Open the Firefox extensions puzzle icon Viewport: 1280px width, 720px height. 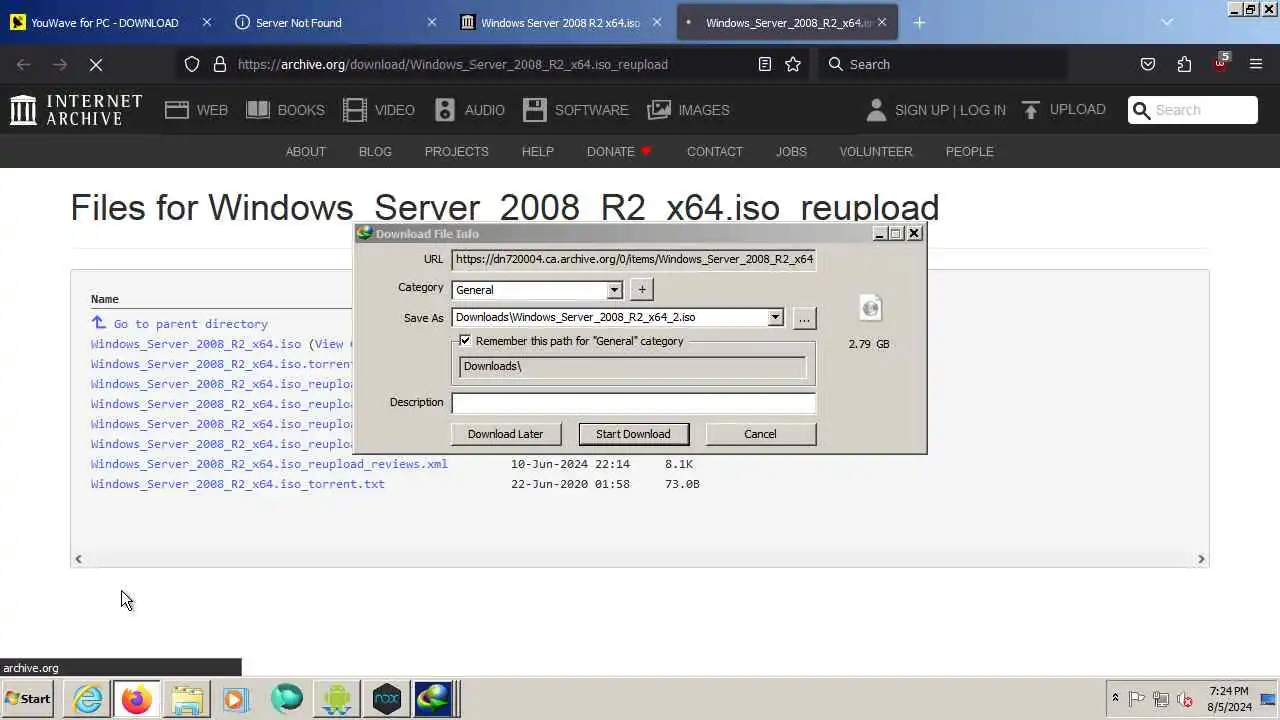coord(1184,64)
